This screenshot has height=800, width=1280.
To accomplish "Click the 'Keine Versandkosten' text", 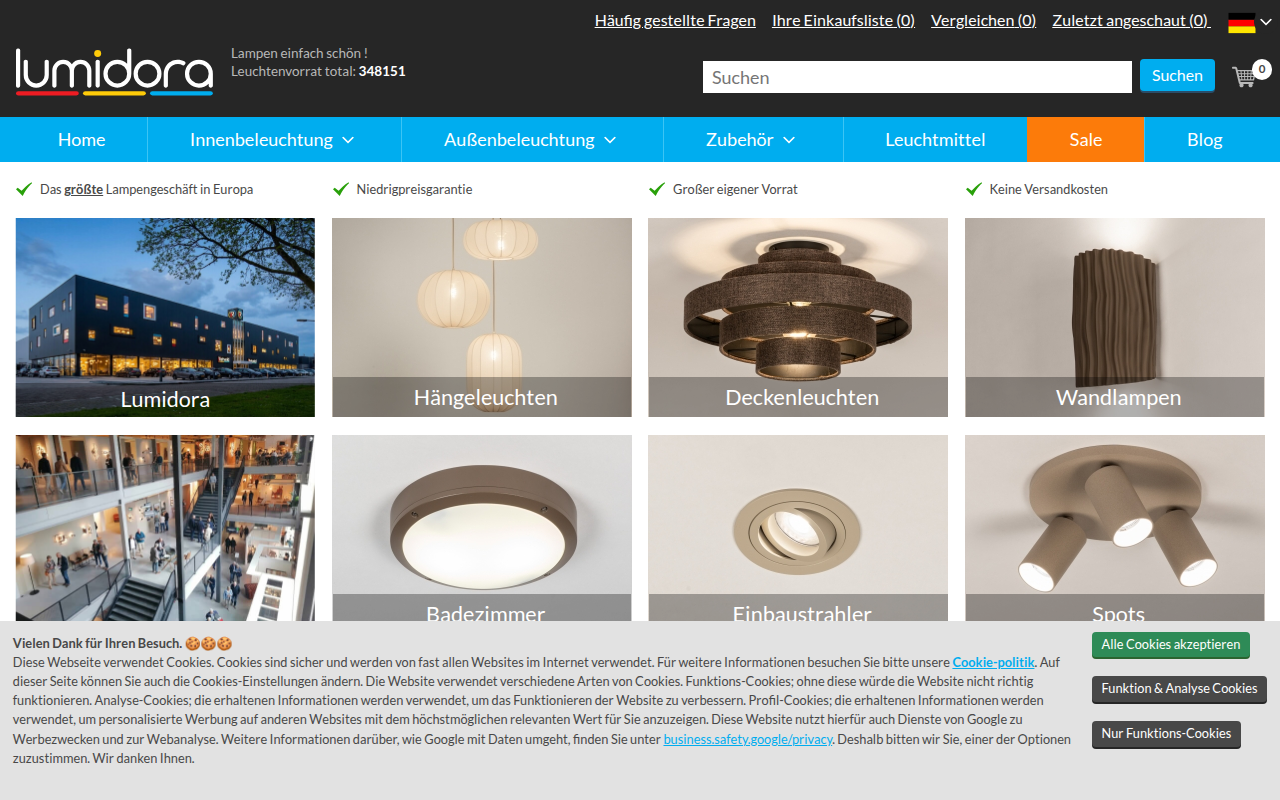I will click(1048, 189).
